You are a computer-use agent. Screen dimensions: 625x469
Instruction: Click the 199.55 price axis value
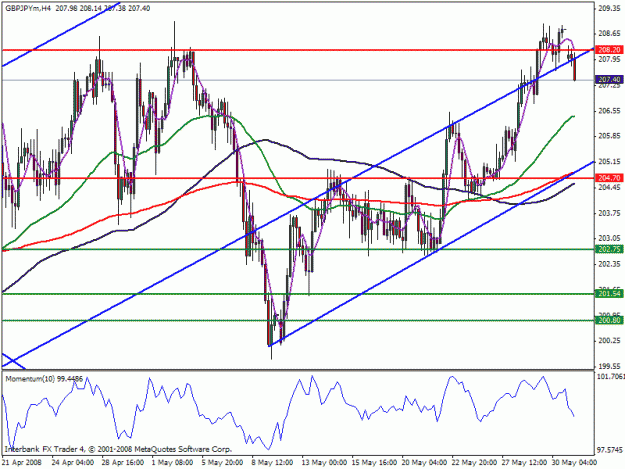pyautogui.click(x=609, y=366)
